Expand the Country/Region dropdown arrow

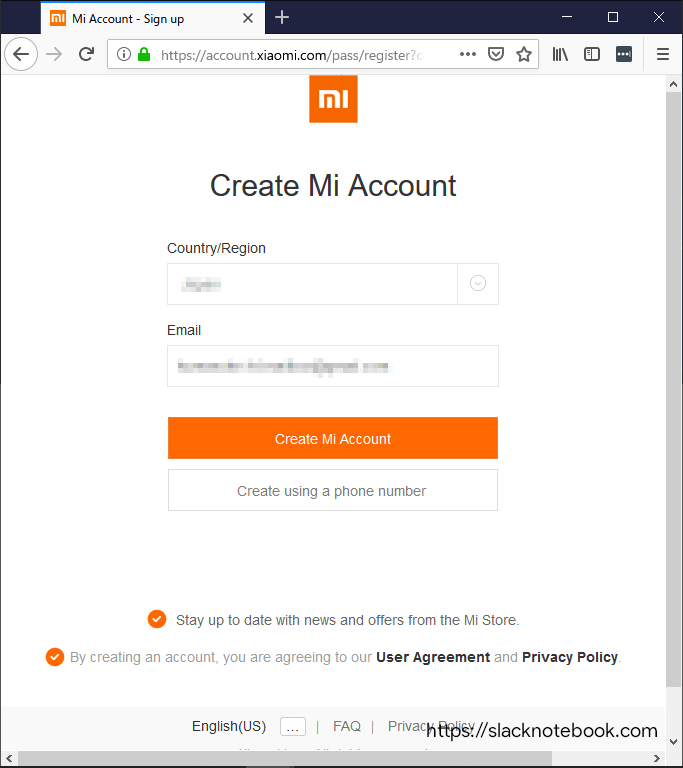click(478, 284)
